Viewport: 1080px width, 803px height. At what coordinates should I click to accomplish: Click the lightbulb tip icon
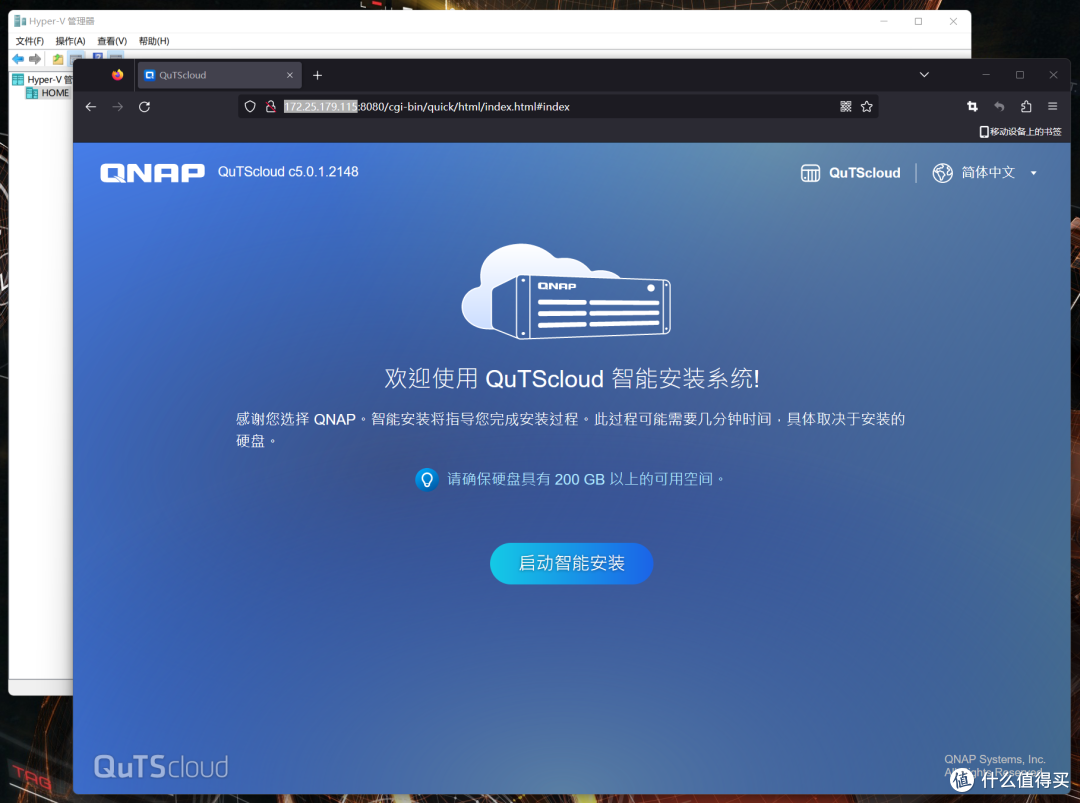pos(427,479)
